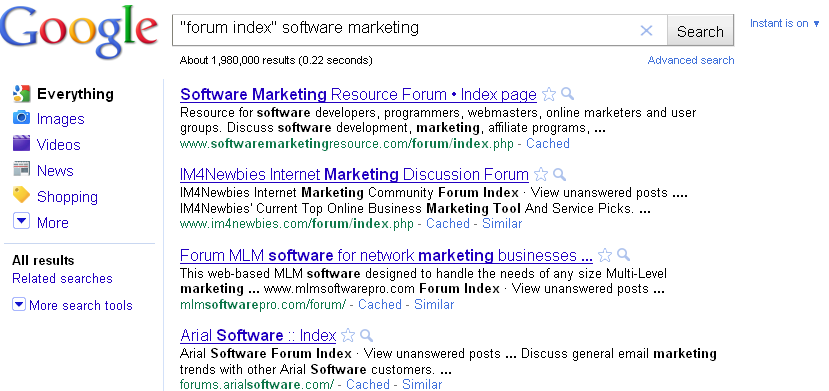Open Forum MLM software for network marketing
Viewport: 829px width, 391px height.
point(386,255)
